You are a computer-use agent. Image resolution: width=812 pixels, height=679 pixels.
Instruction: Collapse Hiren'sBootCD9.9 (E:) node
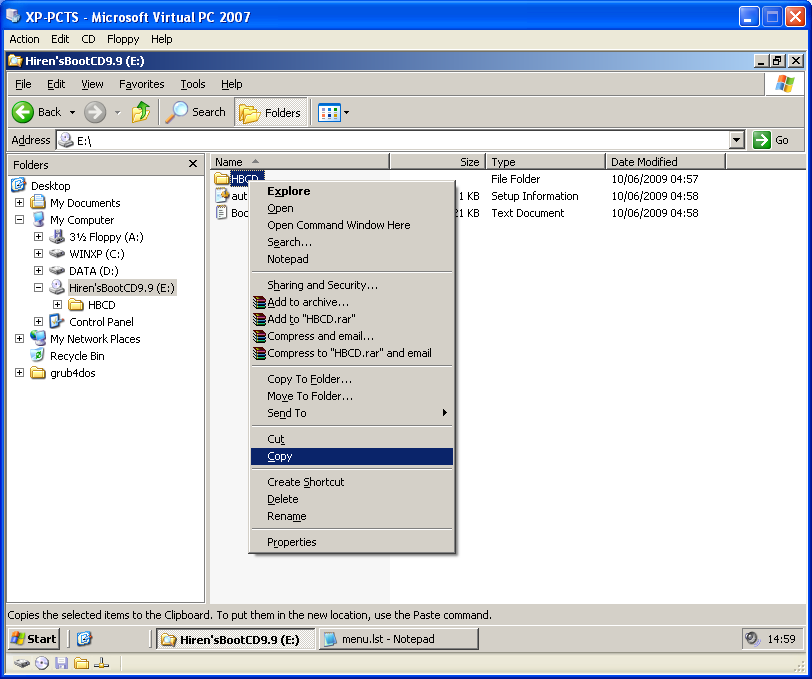(x=38, y=287)
